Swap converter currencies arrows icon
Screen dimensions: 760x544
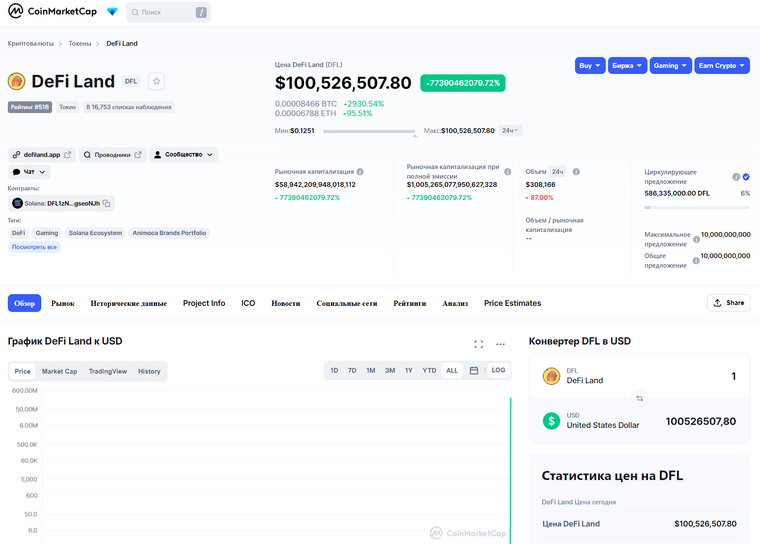640,398
